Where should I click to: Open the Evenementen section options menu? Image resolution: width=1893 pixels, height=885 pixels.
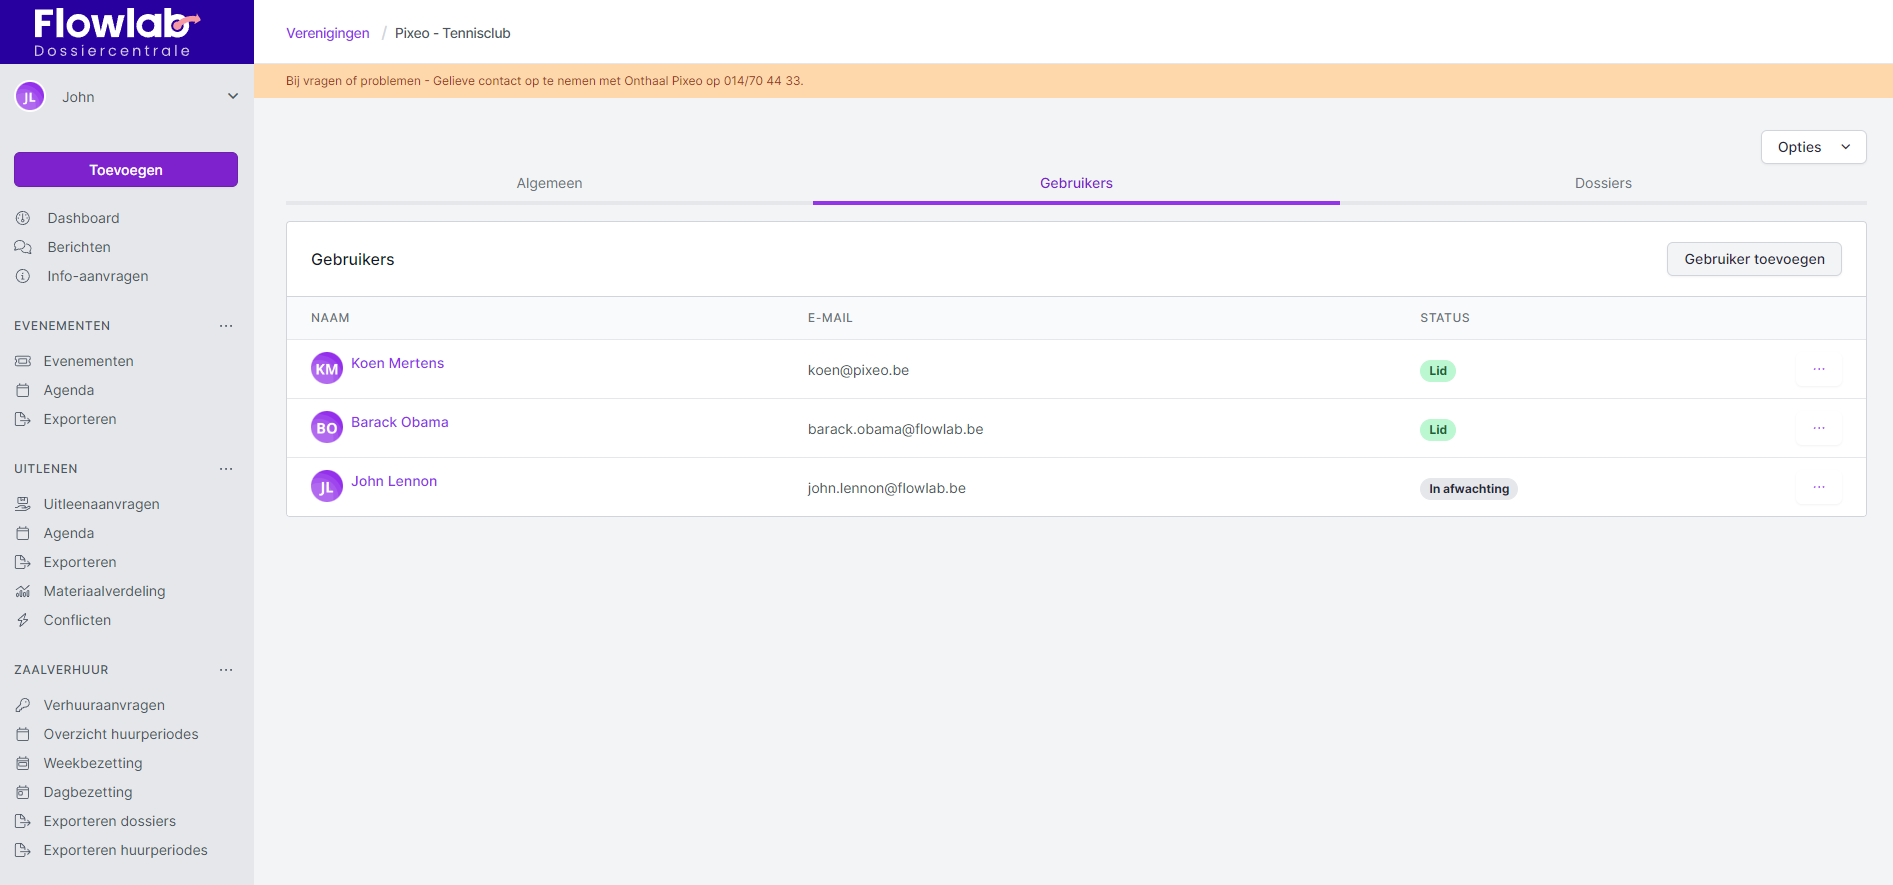pos(226,326)
